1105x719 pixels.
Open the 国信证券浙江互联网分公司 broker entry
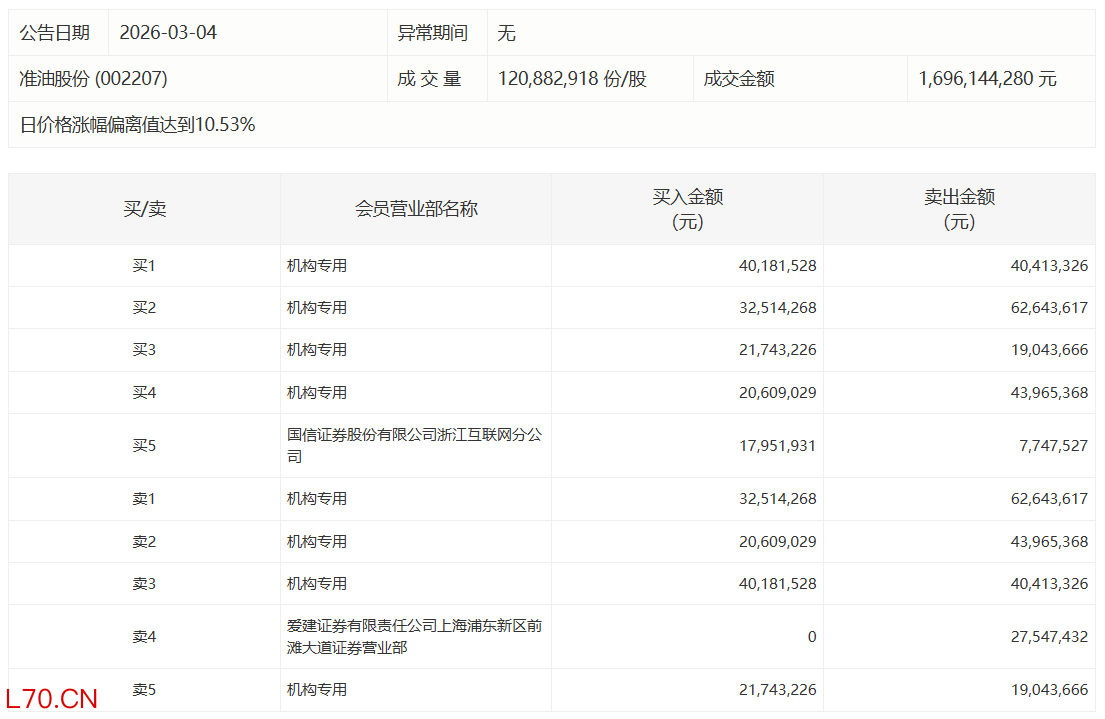pos(414,446)
